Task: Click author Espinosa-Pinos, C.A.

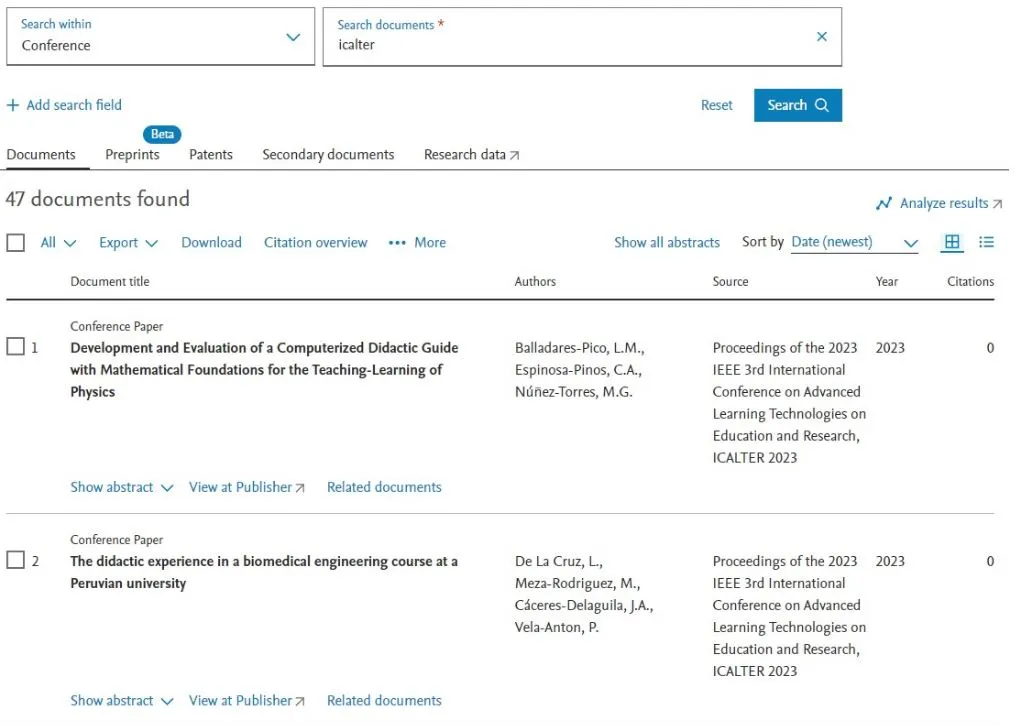Action: [578, 370]
